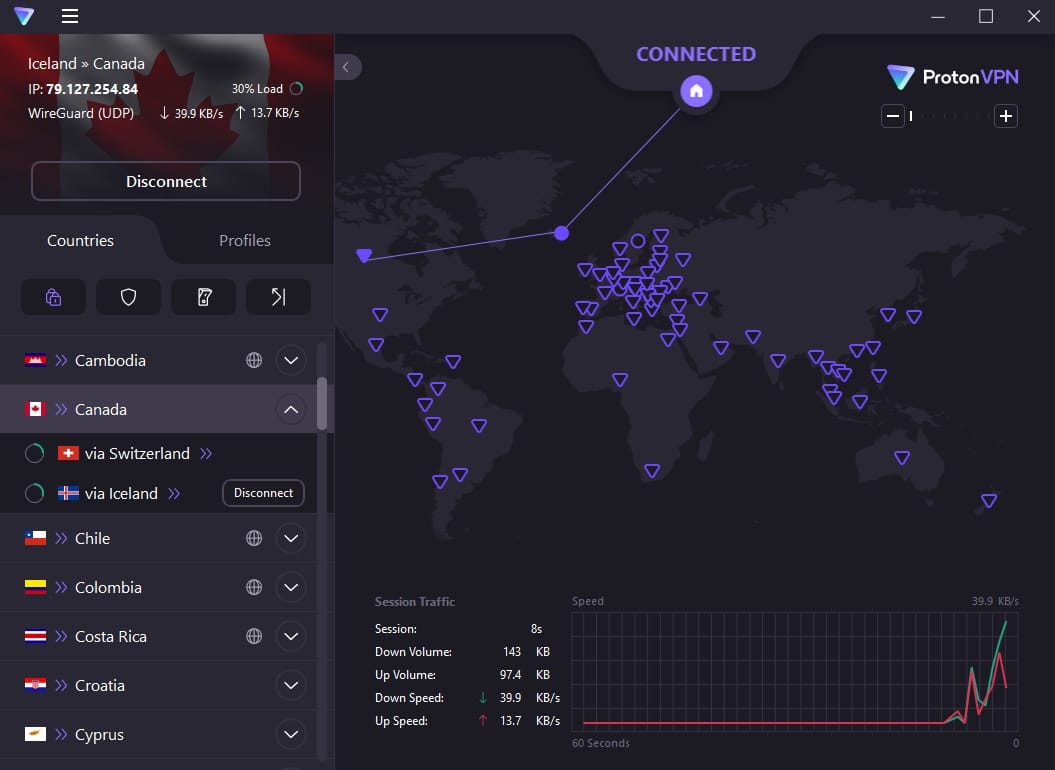Toggle the NetShield shield icon
Image resolution: width=1055 pixels, height=770 pixels.
tap(129, 297)
